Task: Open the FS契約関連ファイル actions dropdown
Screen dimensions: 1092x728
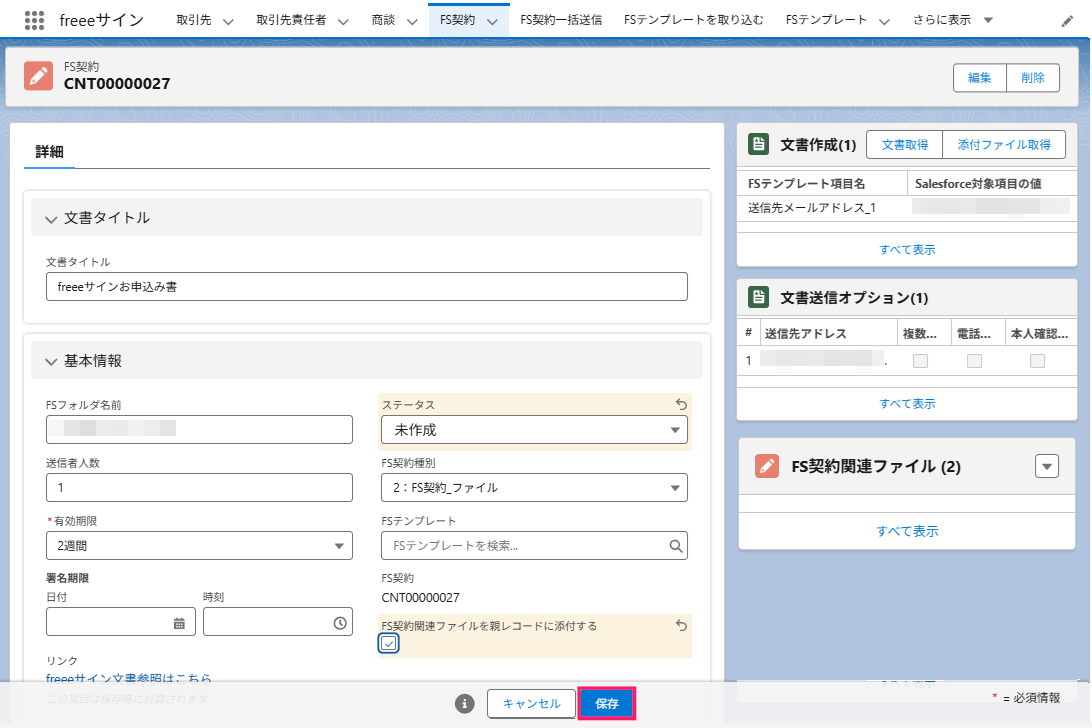Action: [x=1047, y=466]
